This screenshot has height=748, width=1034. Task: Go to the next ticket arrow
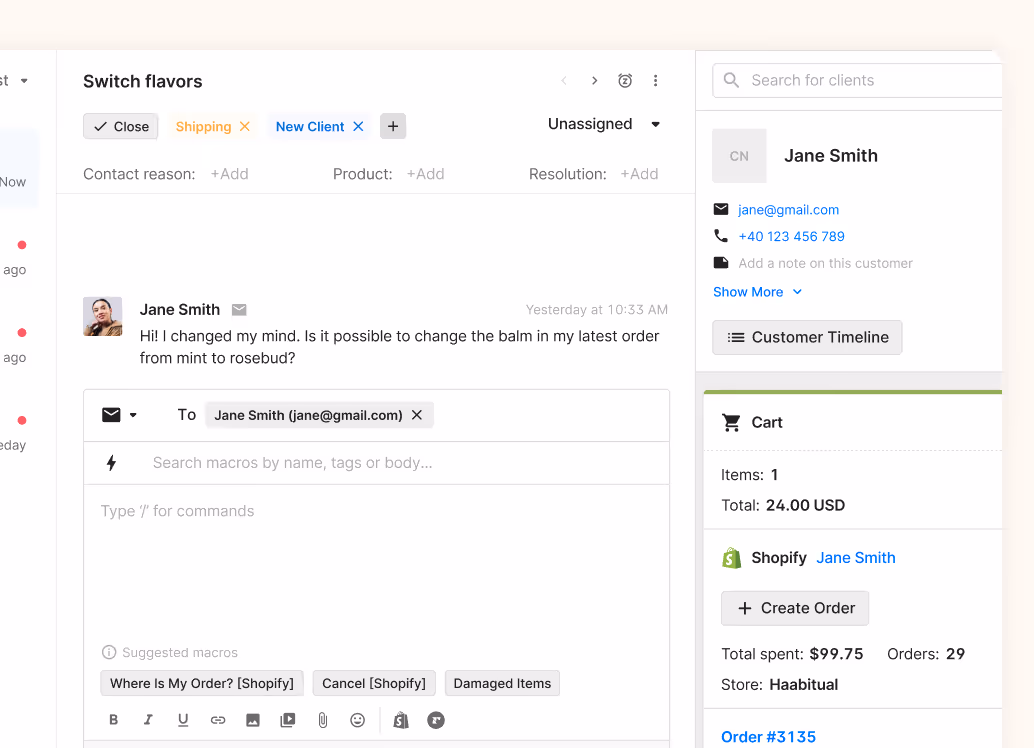(x=594, y=81)
